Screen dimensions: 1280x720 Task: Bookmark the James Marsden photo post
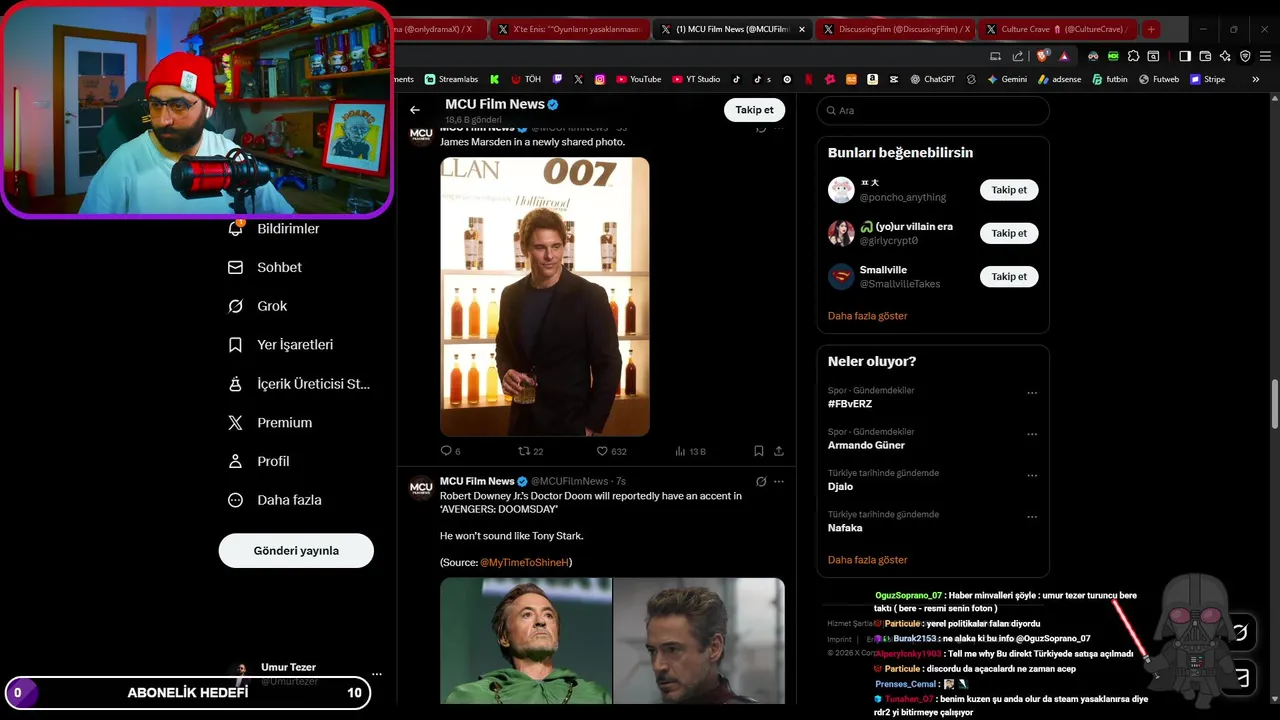click(759, 451)
